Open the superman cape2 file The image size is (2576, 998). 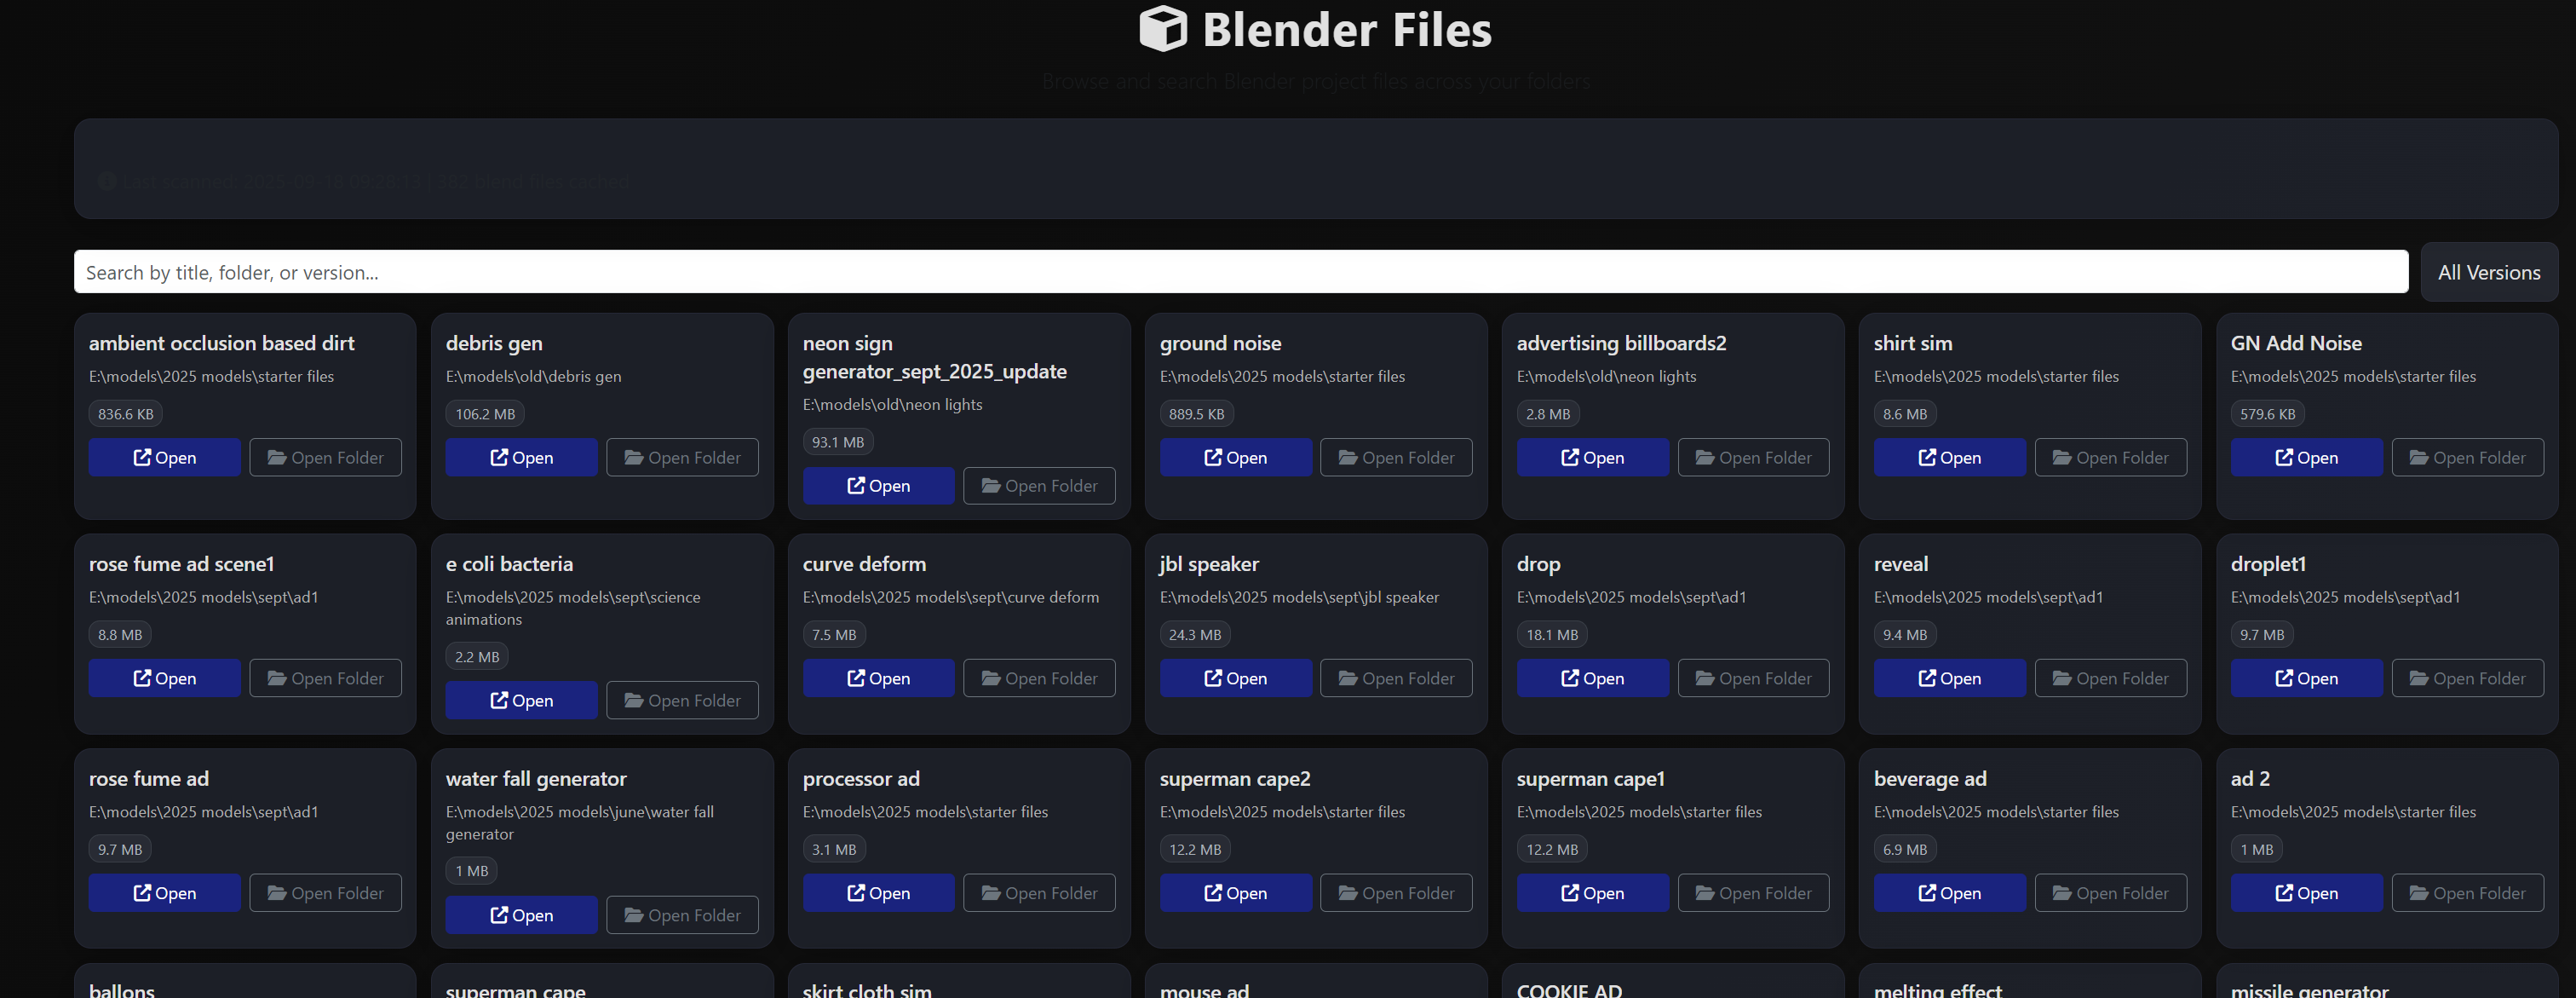pyautogui.click(x=1235, y=893)
